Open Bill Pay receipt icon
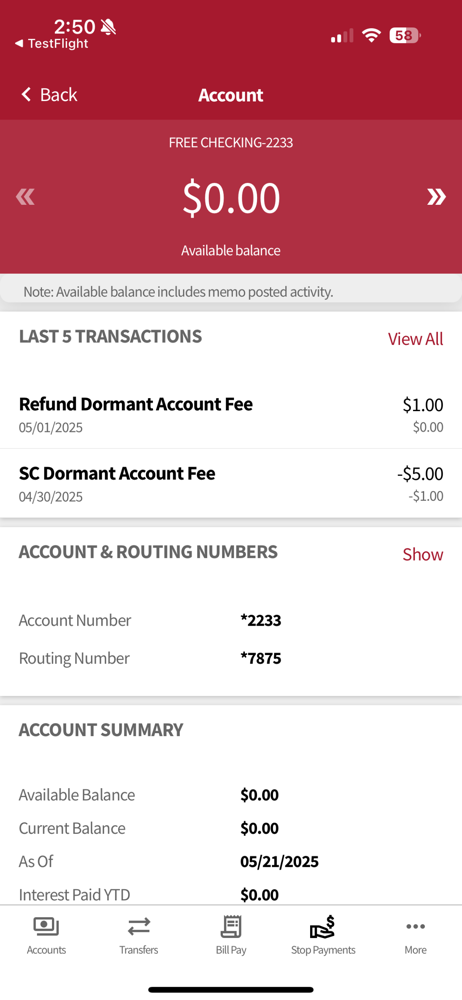The width and height of the screenshot is (462, 1000). pyautogui.click(x=230, y=927)
